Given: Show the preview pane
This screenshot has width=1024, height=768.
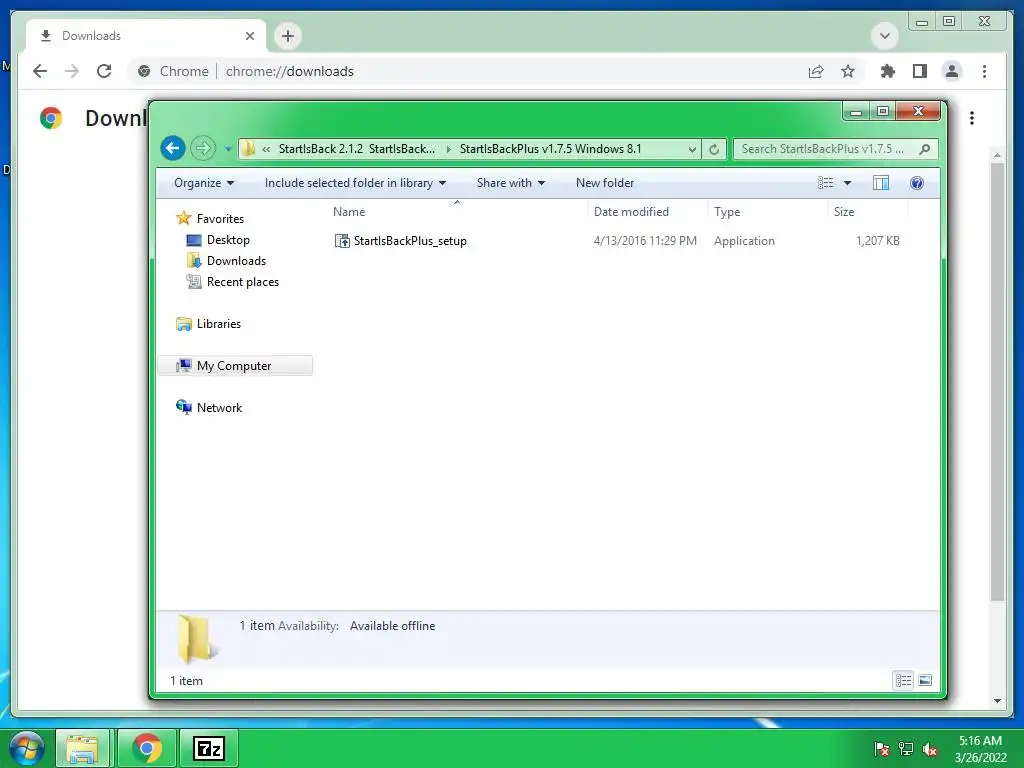Looking at the screenshot, I should [881, 183].
